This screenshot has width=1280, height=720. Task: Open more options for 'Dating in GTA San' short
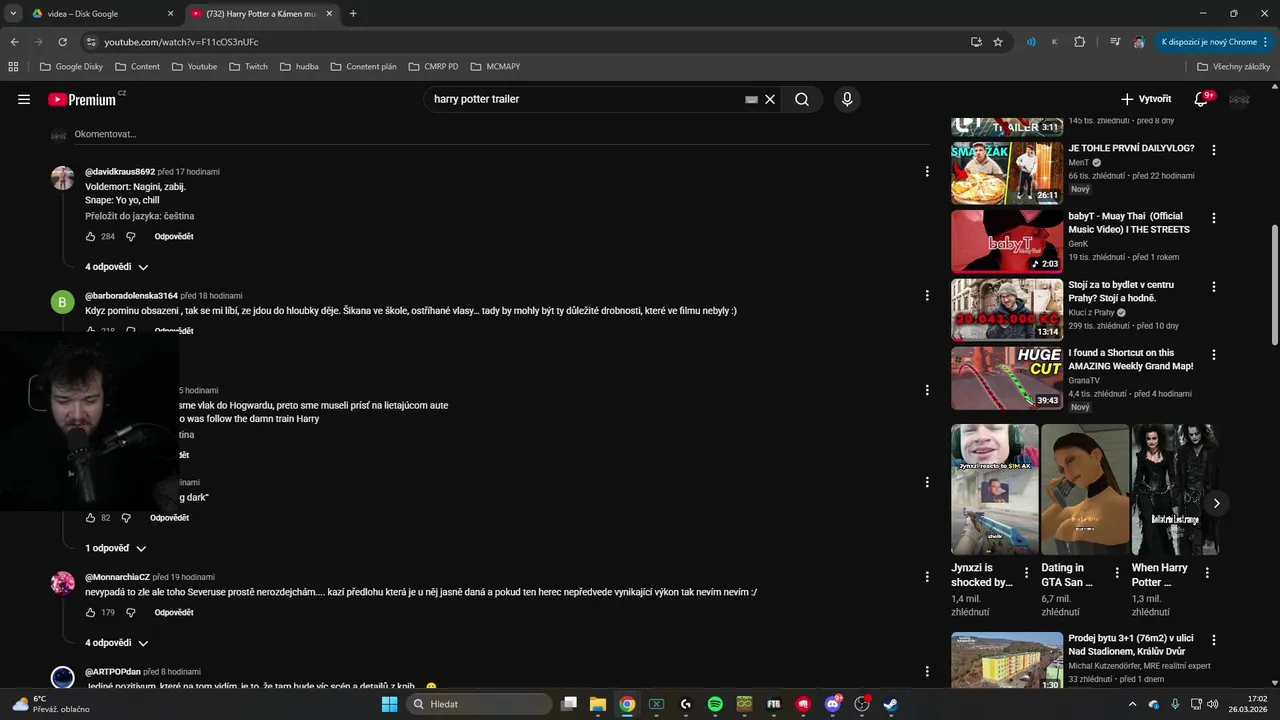tap(1117, 574)
